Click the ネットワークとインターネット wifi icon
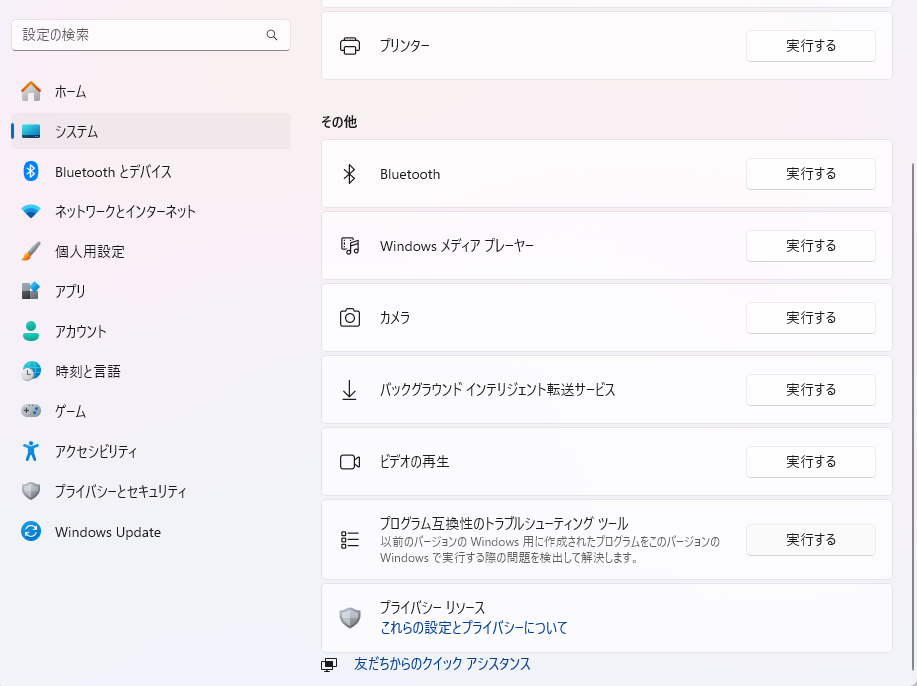This screenshot has width=917, height=686. coord(31,212)
